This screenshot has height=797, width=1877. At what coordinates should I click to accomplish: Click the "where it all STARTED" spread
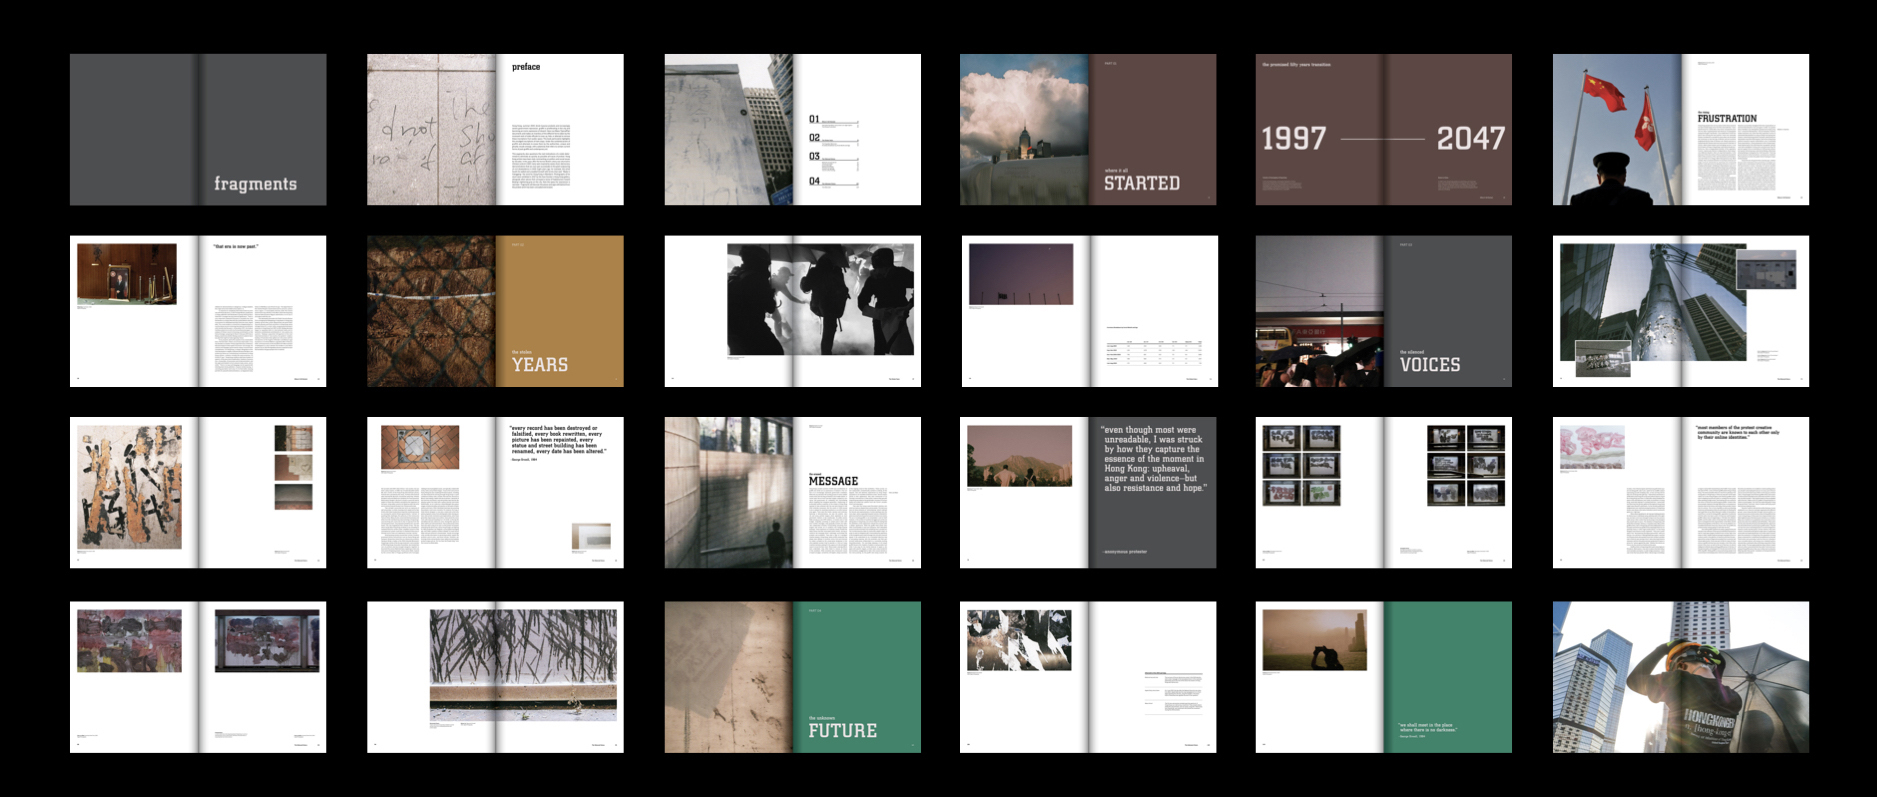1088,130
